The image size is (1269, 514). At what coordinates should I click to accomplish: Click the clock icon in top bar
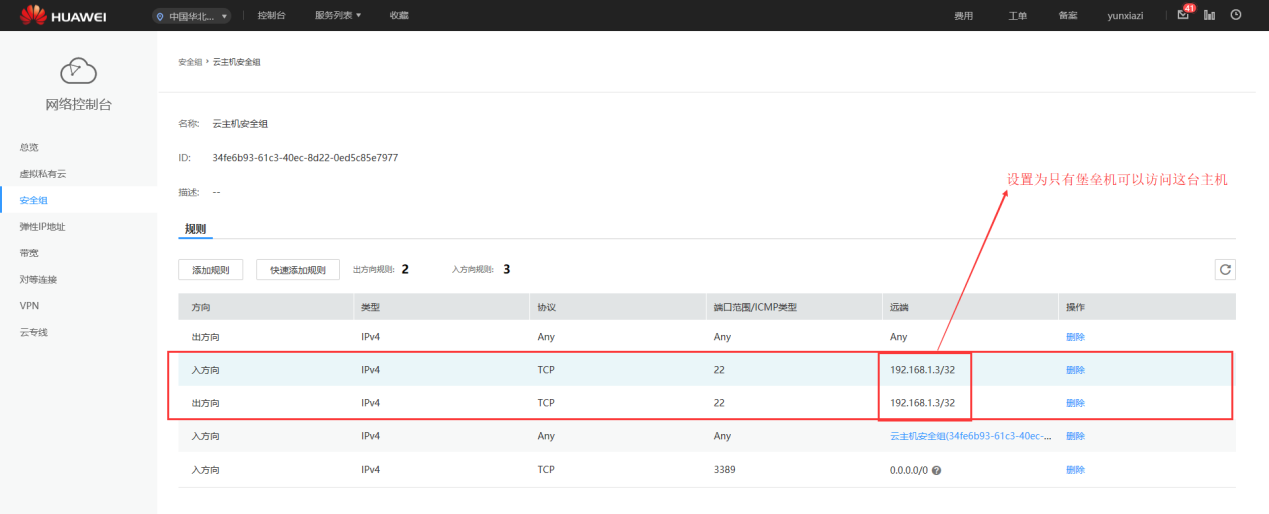coord(1236,15)
